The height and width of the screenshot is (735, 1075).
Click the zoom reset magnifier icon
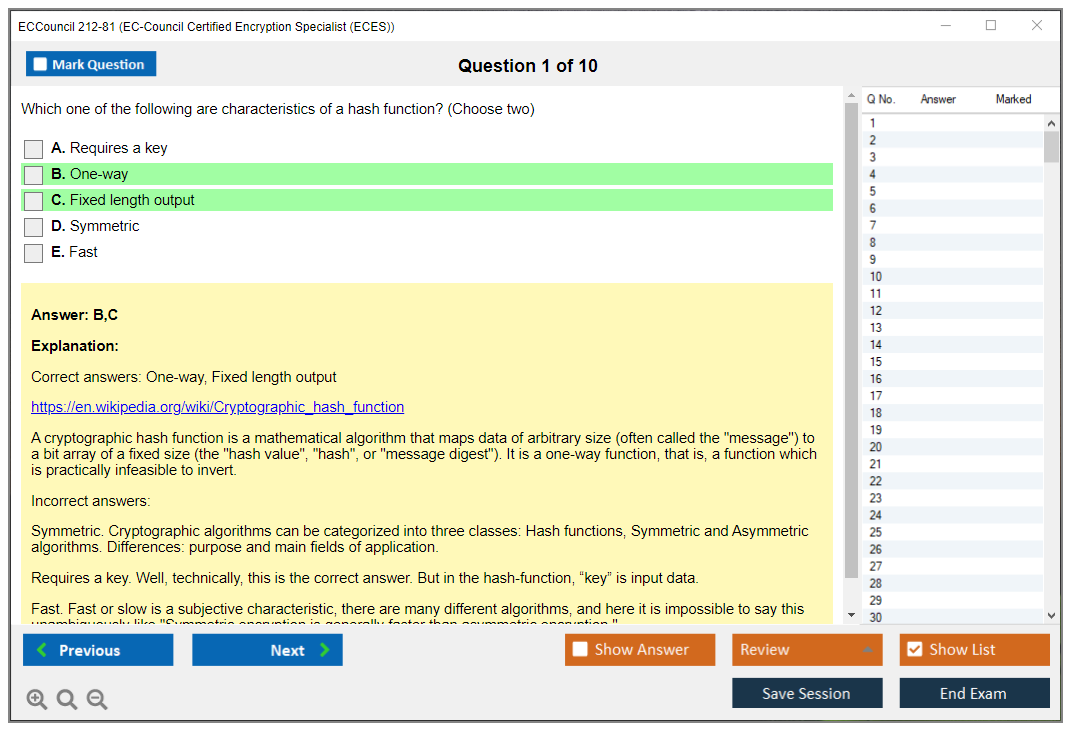click(67, 700)
